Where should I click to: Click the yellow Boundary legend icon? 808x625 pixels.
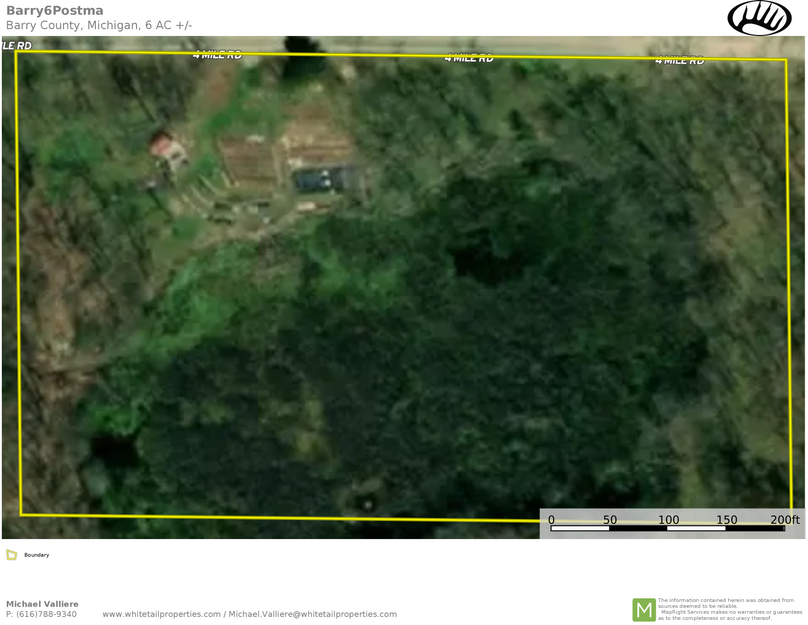pyautogui.click(x=12, y=555)
